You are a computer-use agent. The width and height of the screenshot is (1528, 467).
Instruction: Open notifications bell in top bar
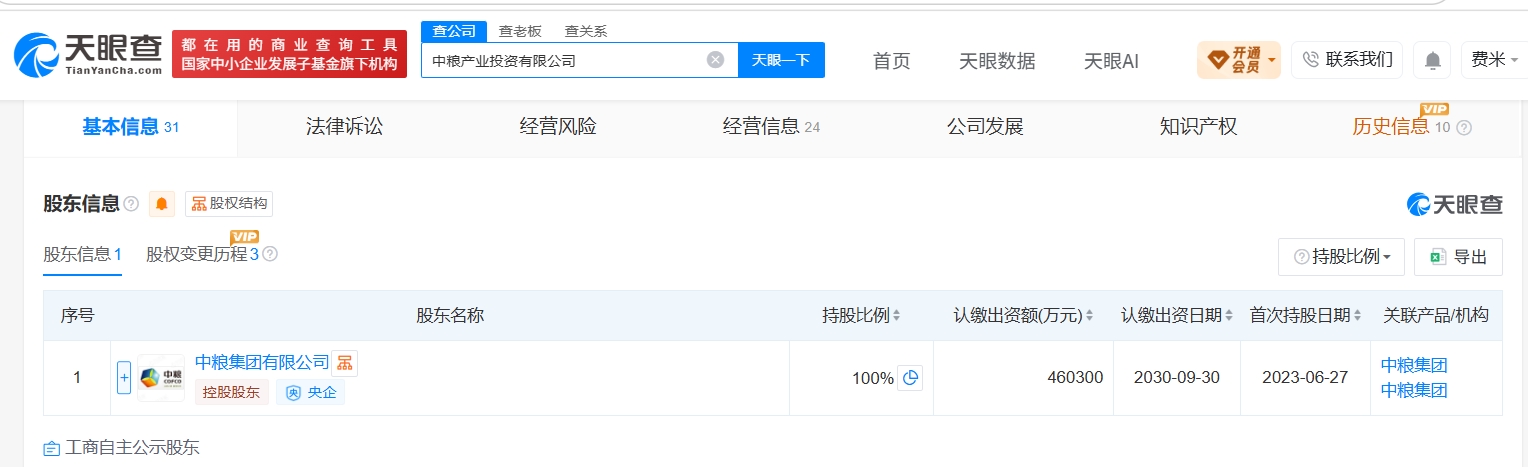tap(1432, 61)
